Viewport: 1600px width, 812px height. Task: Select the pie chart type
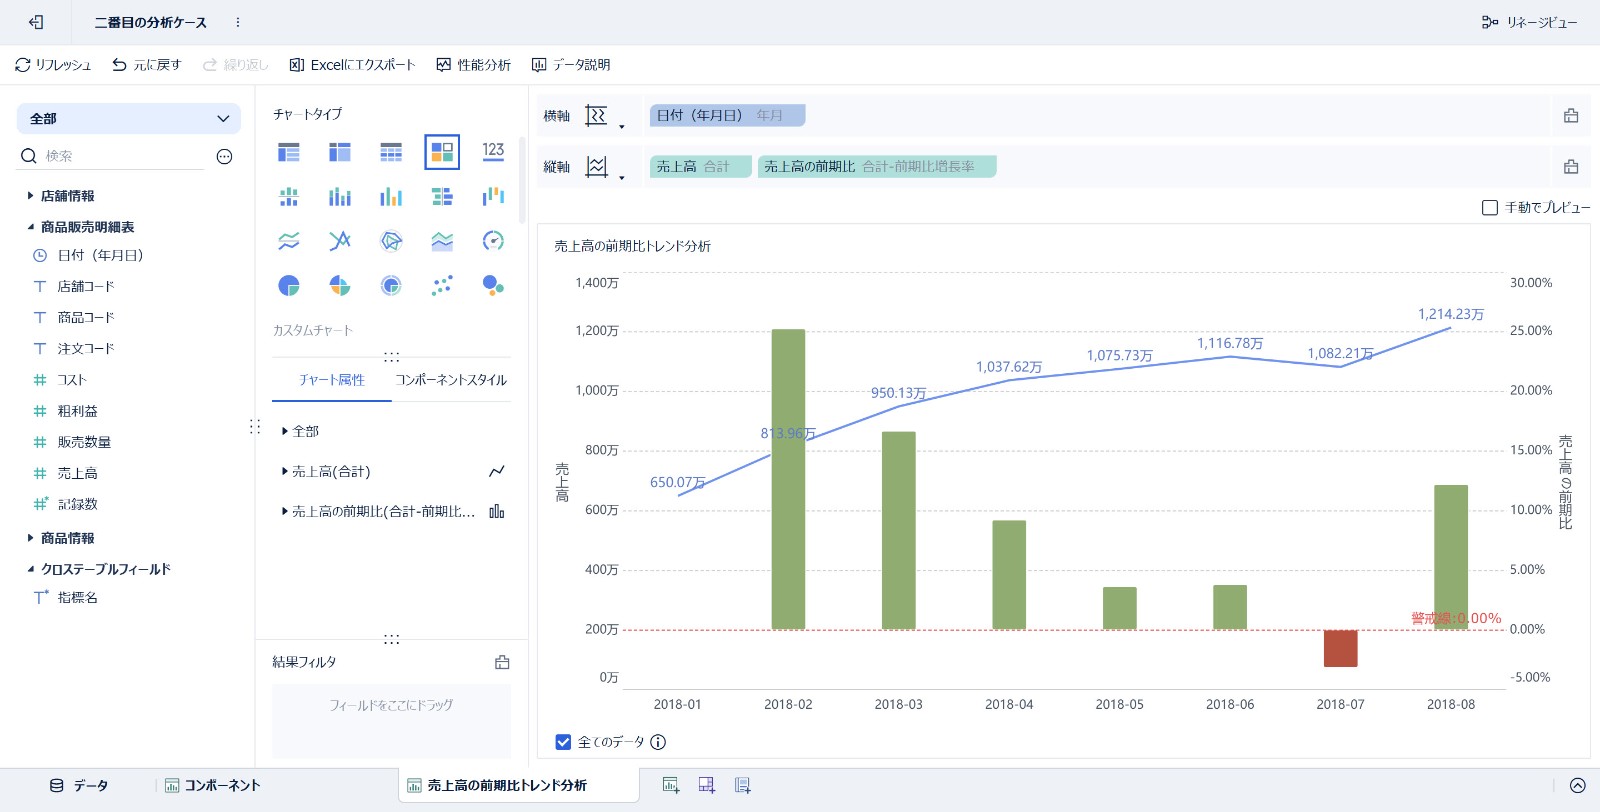point(289,286)
